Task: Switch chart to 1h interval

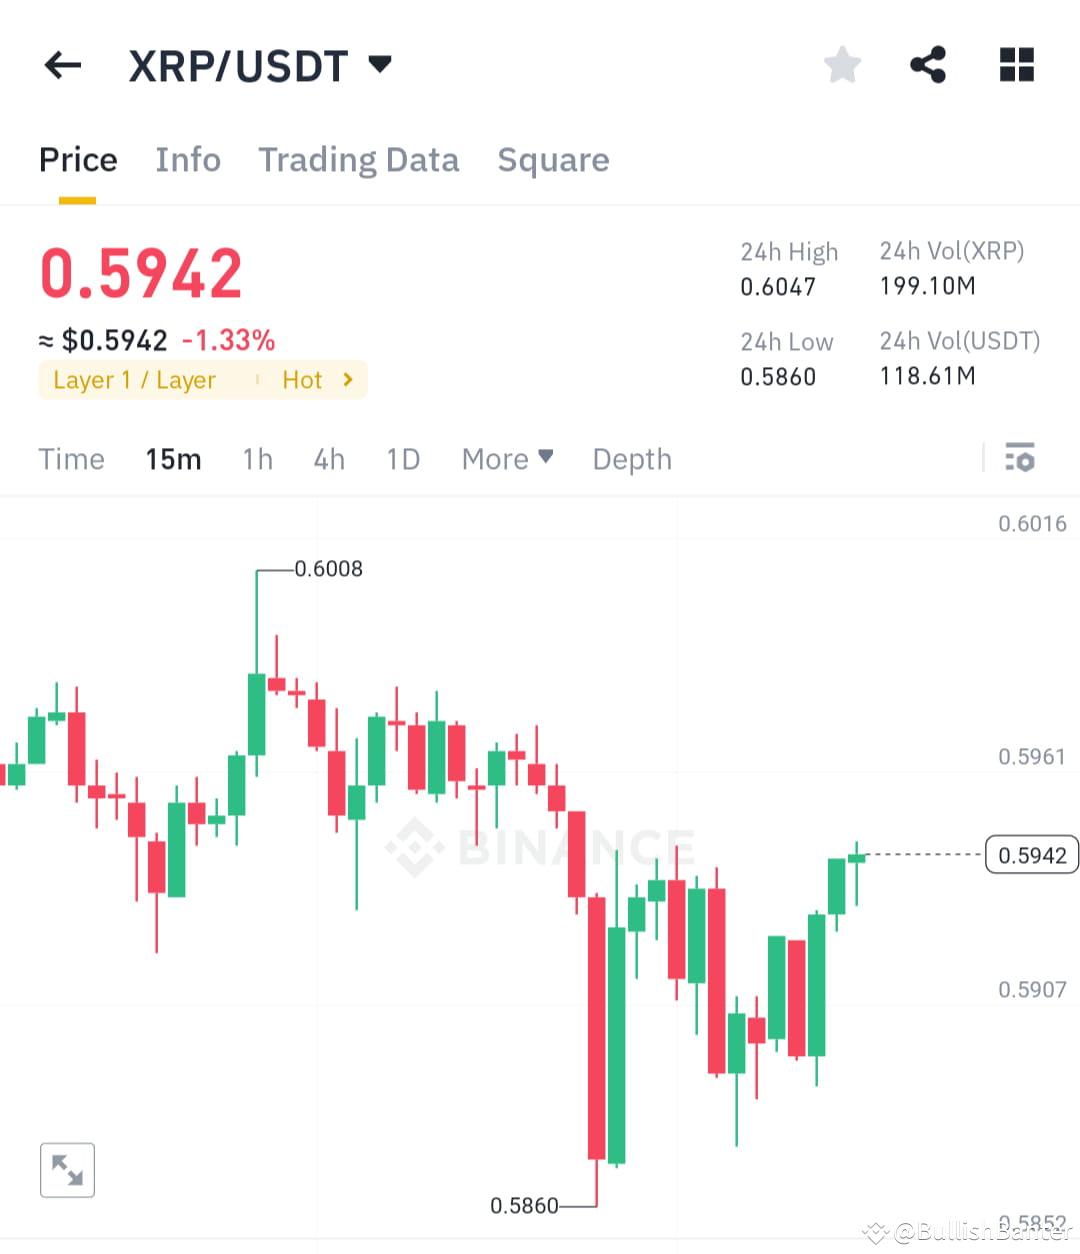Action: coord(257,458)
